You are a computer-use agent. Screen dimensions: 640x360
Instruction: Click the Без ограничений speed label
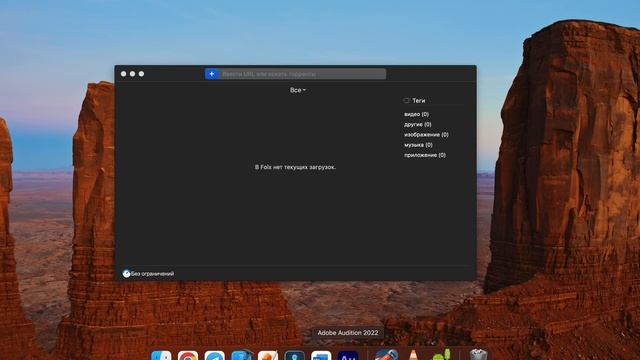(x=153, y=274)
